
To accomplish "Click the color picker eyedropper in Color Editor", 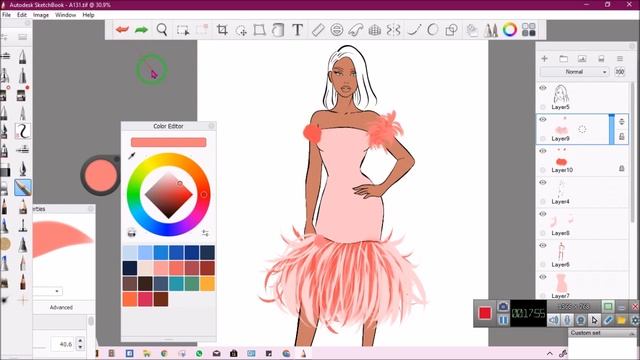I will click(x=132, y=156).
